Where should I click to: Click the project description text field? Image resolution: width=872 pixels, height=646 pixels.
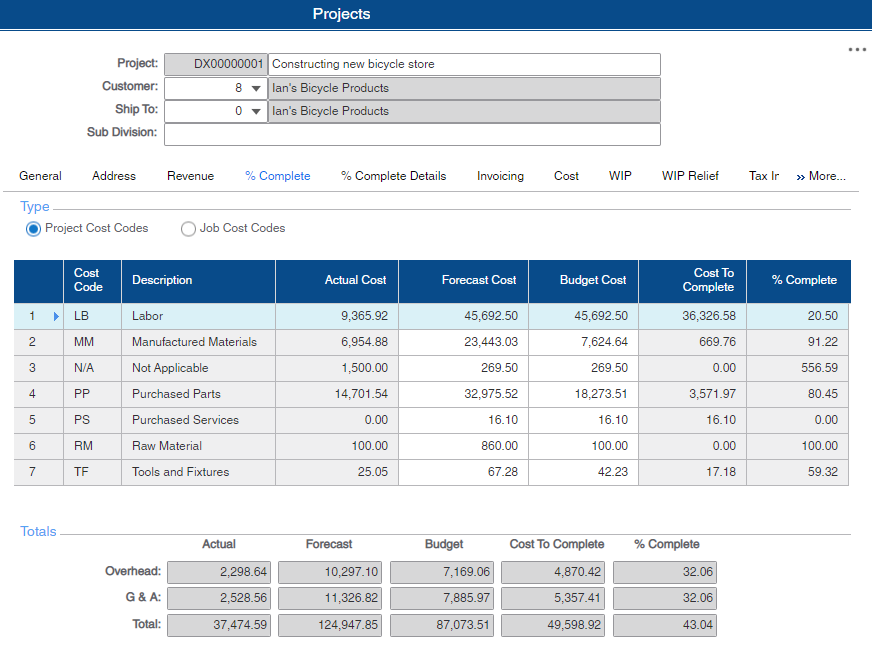point(464,64)
